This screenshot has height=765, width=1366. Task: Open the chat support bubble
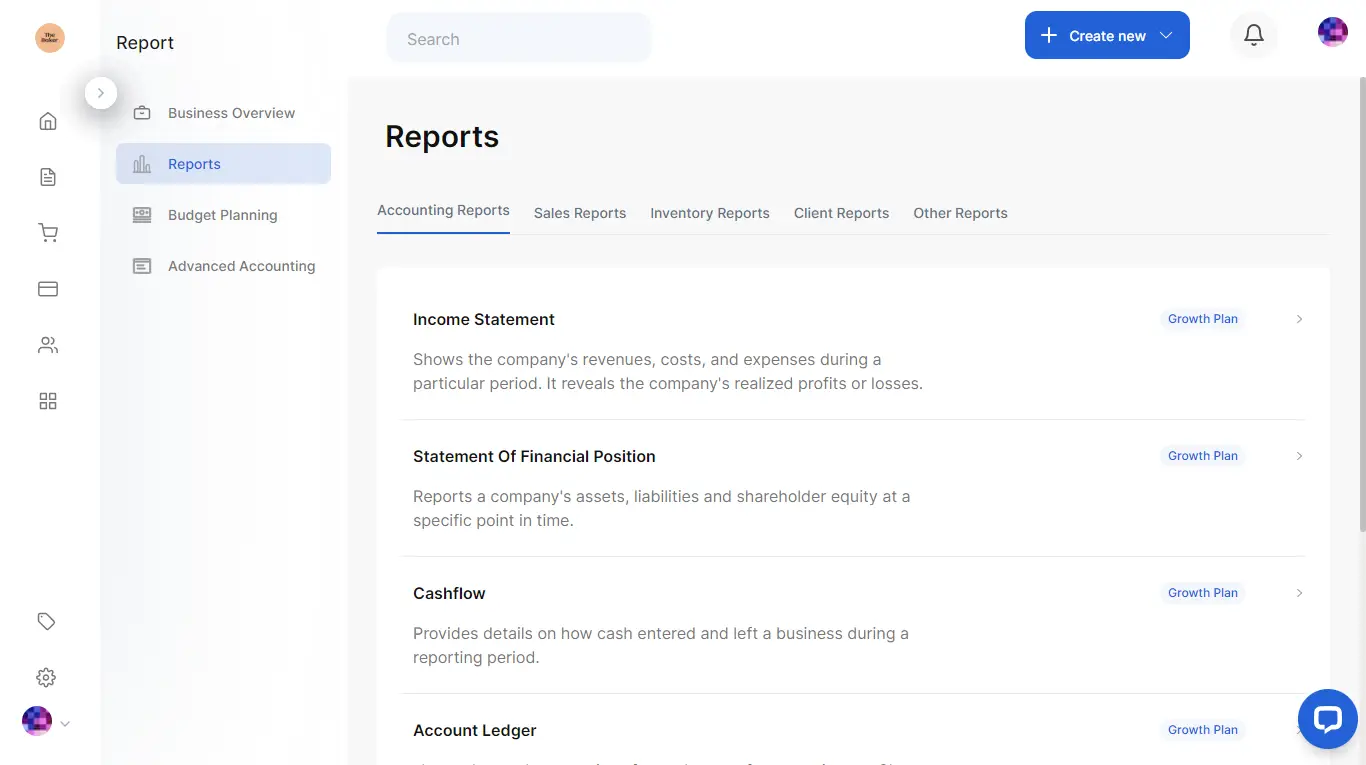click(1327, 718)
